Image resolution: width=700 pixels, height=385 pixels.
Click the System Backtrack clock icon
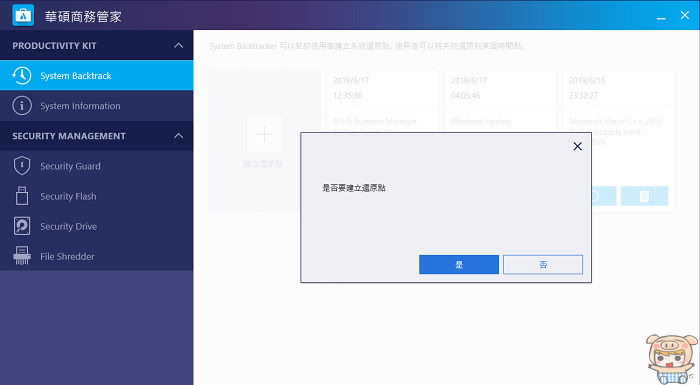(21, 75)
